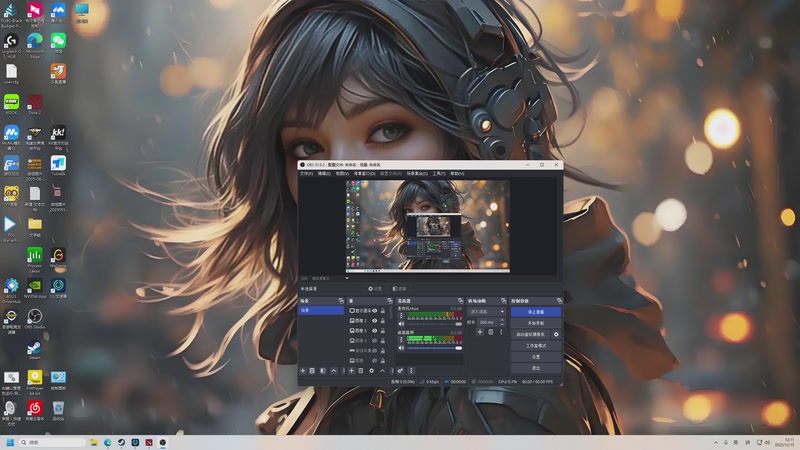Image resolution: width=800 pixels, height=450 pixels.
Task: Toggle lock on Image 5 source
Action: tap(383, 331)
